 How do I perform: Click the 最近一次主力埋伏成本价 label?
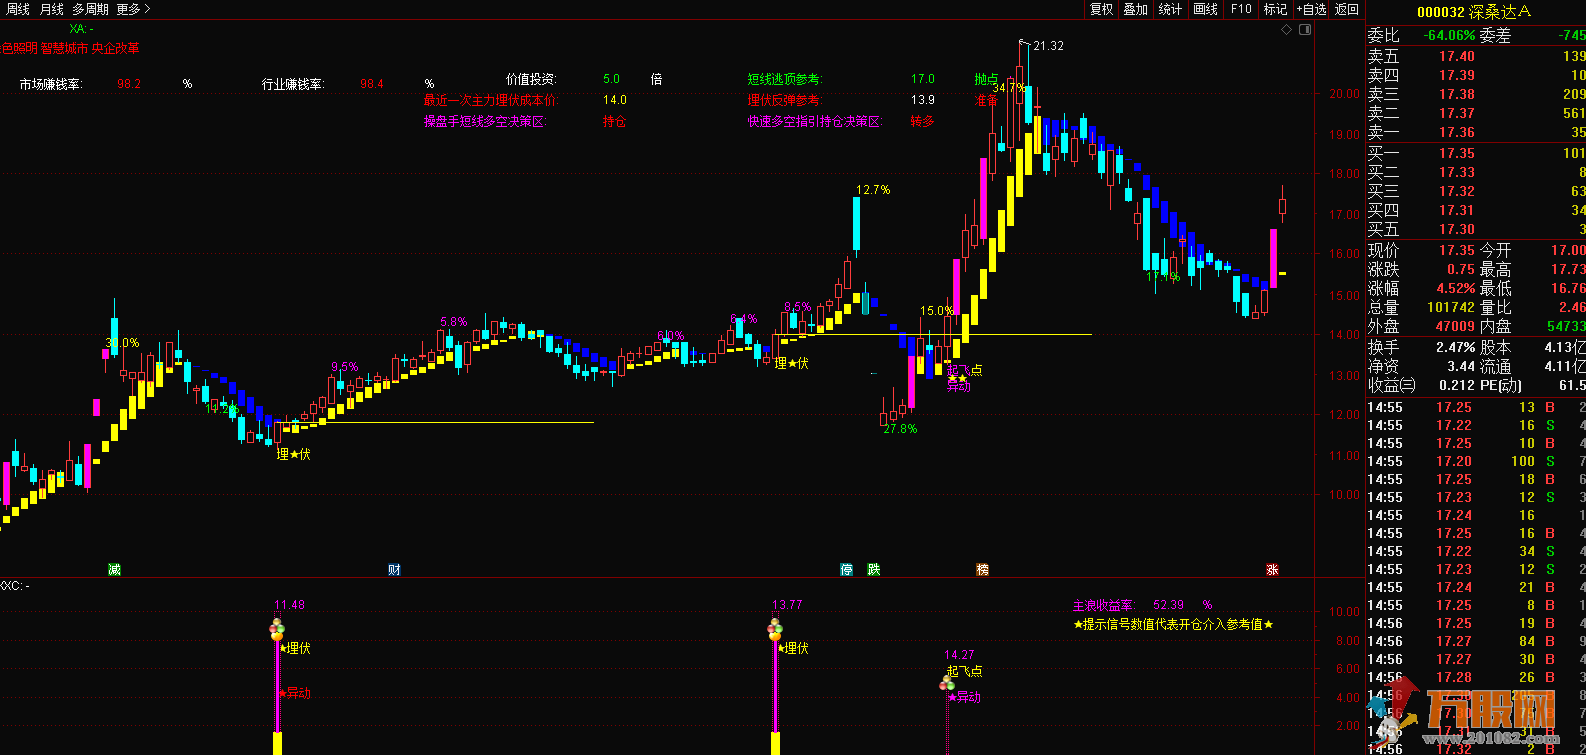491,100
